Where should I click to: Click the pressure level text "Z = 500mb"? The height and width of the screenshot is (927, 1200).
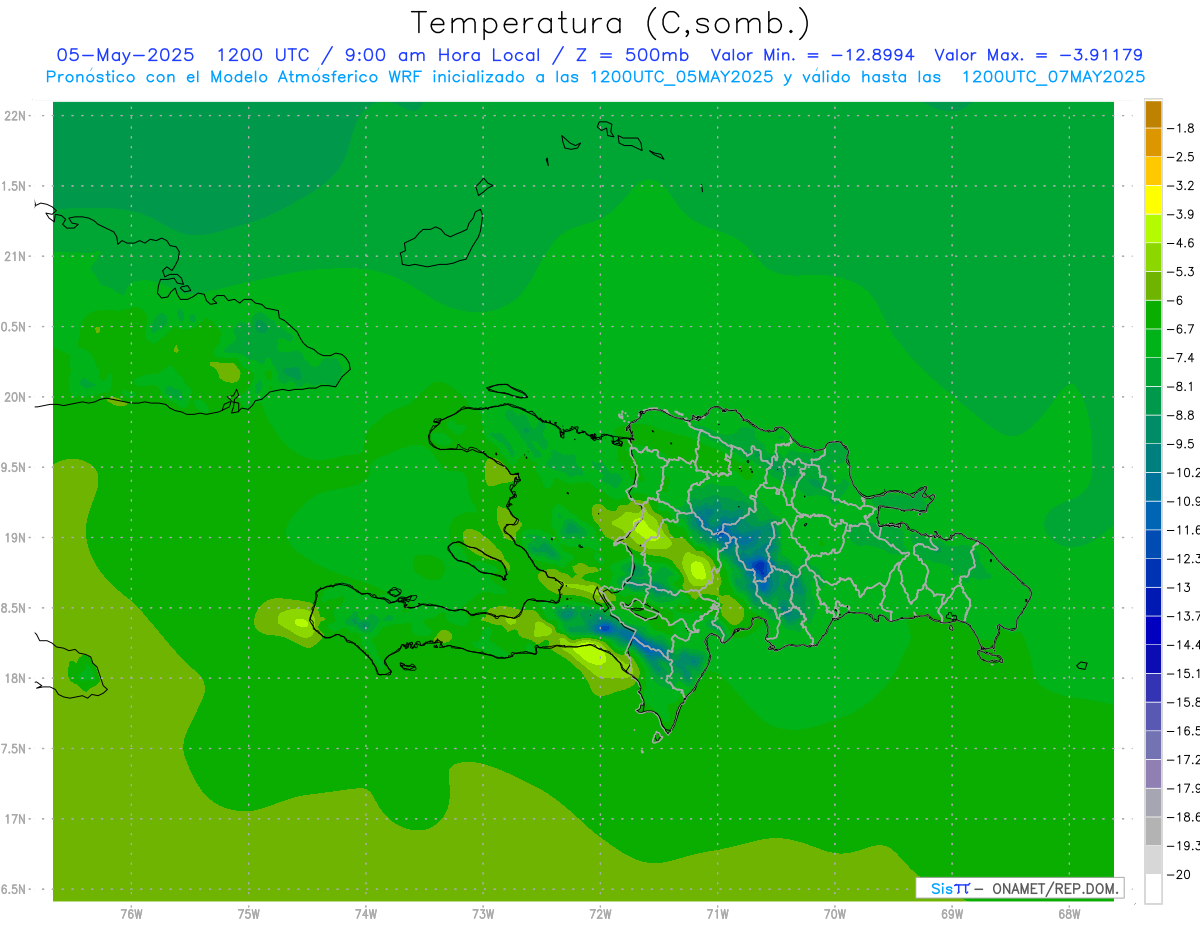point(630,55)
